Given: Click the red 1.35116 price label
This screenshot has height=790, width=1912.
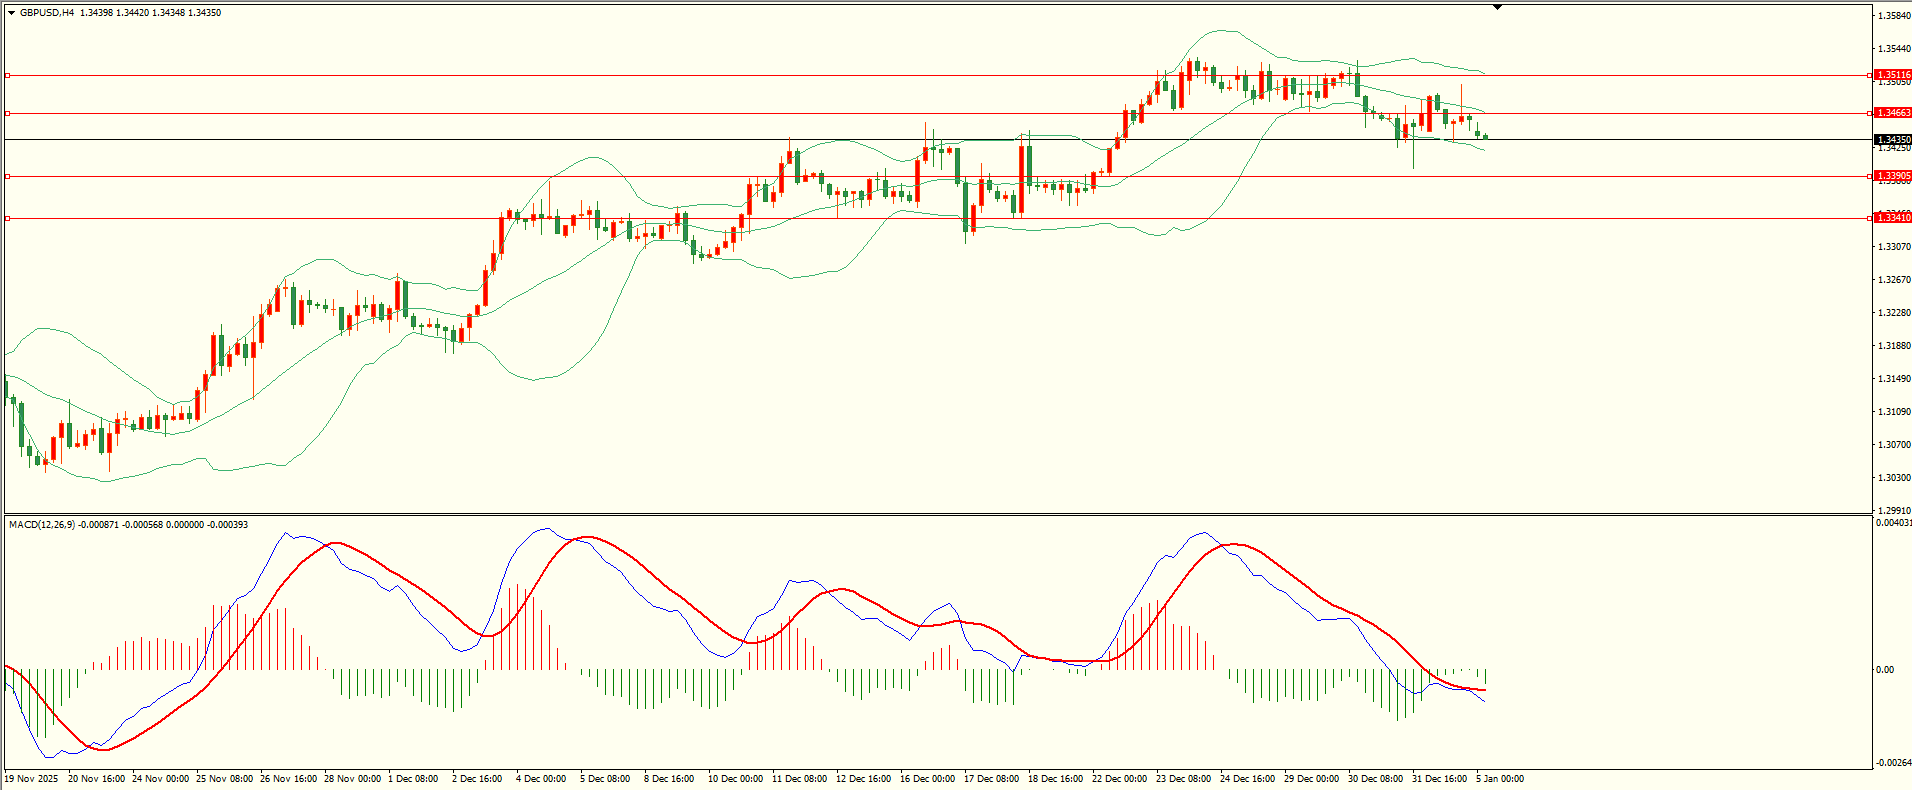Looking at the screenshot, I should coord(1892,75).
